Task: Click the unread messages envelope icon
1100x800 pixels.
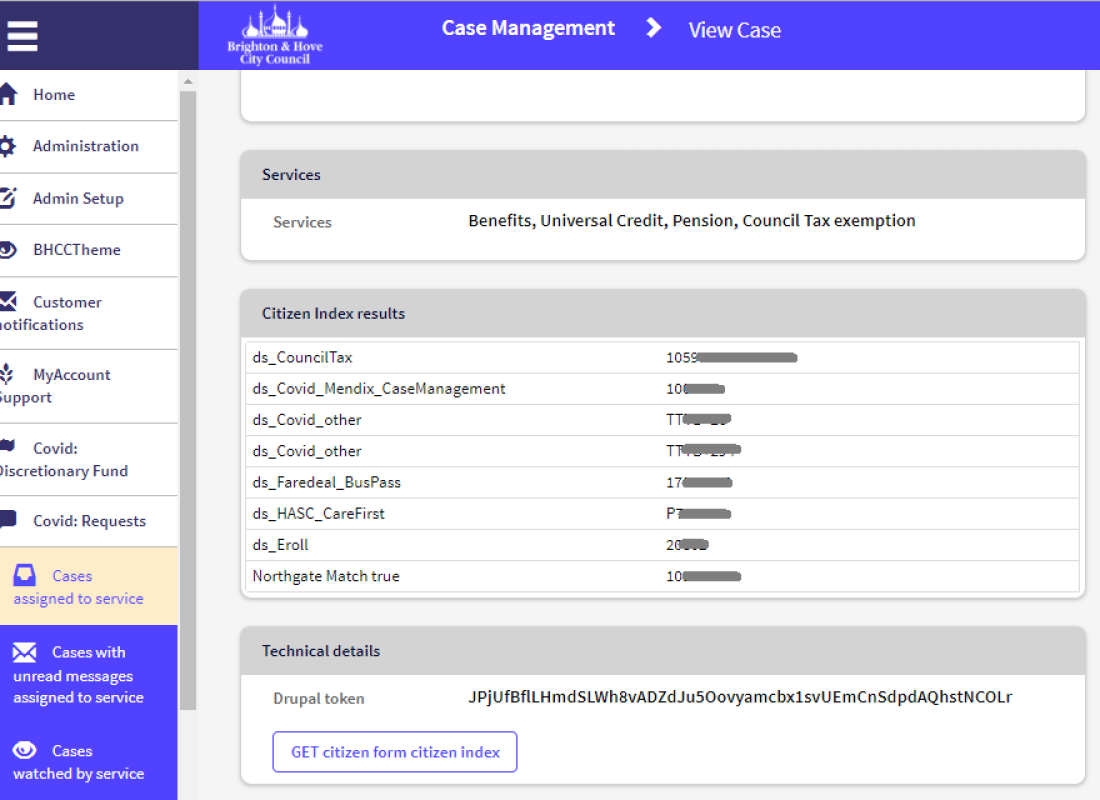Action: [25, 652]
